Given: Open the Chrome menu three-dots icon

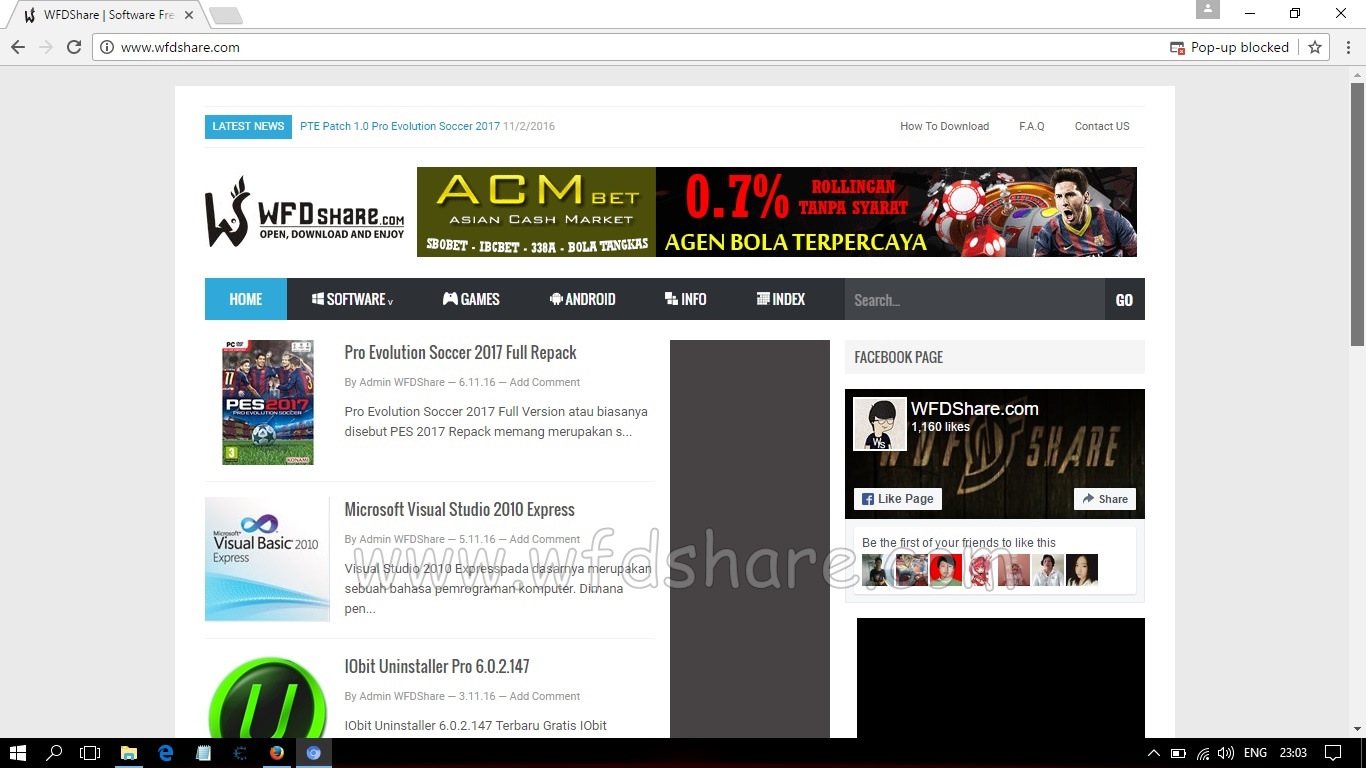Looking at the screenshot, I should pyautogui.click(x=1349, y=47).
